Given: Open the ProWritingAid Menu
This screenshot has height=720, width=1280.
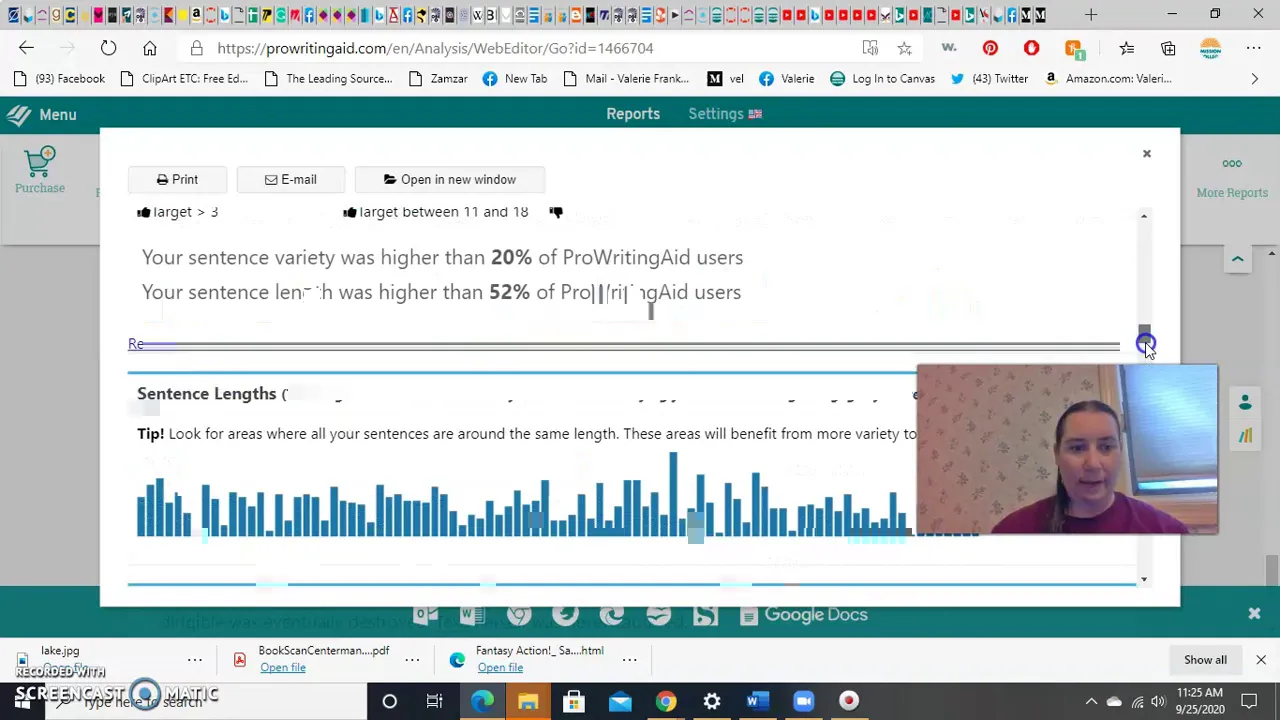Looking at the screenshot, I should point(41,115).
